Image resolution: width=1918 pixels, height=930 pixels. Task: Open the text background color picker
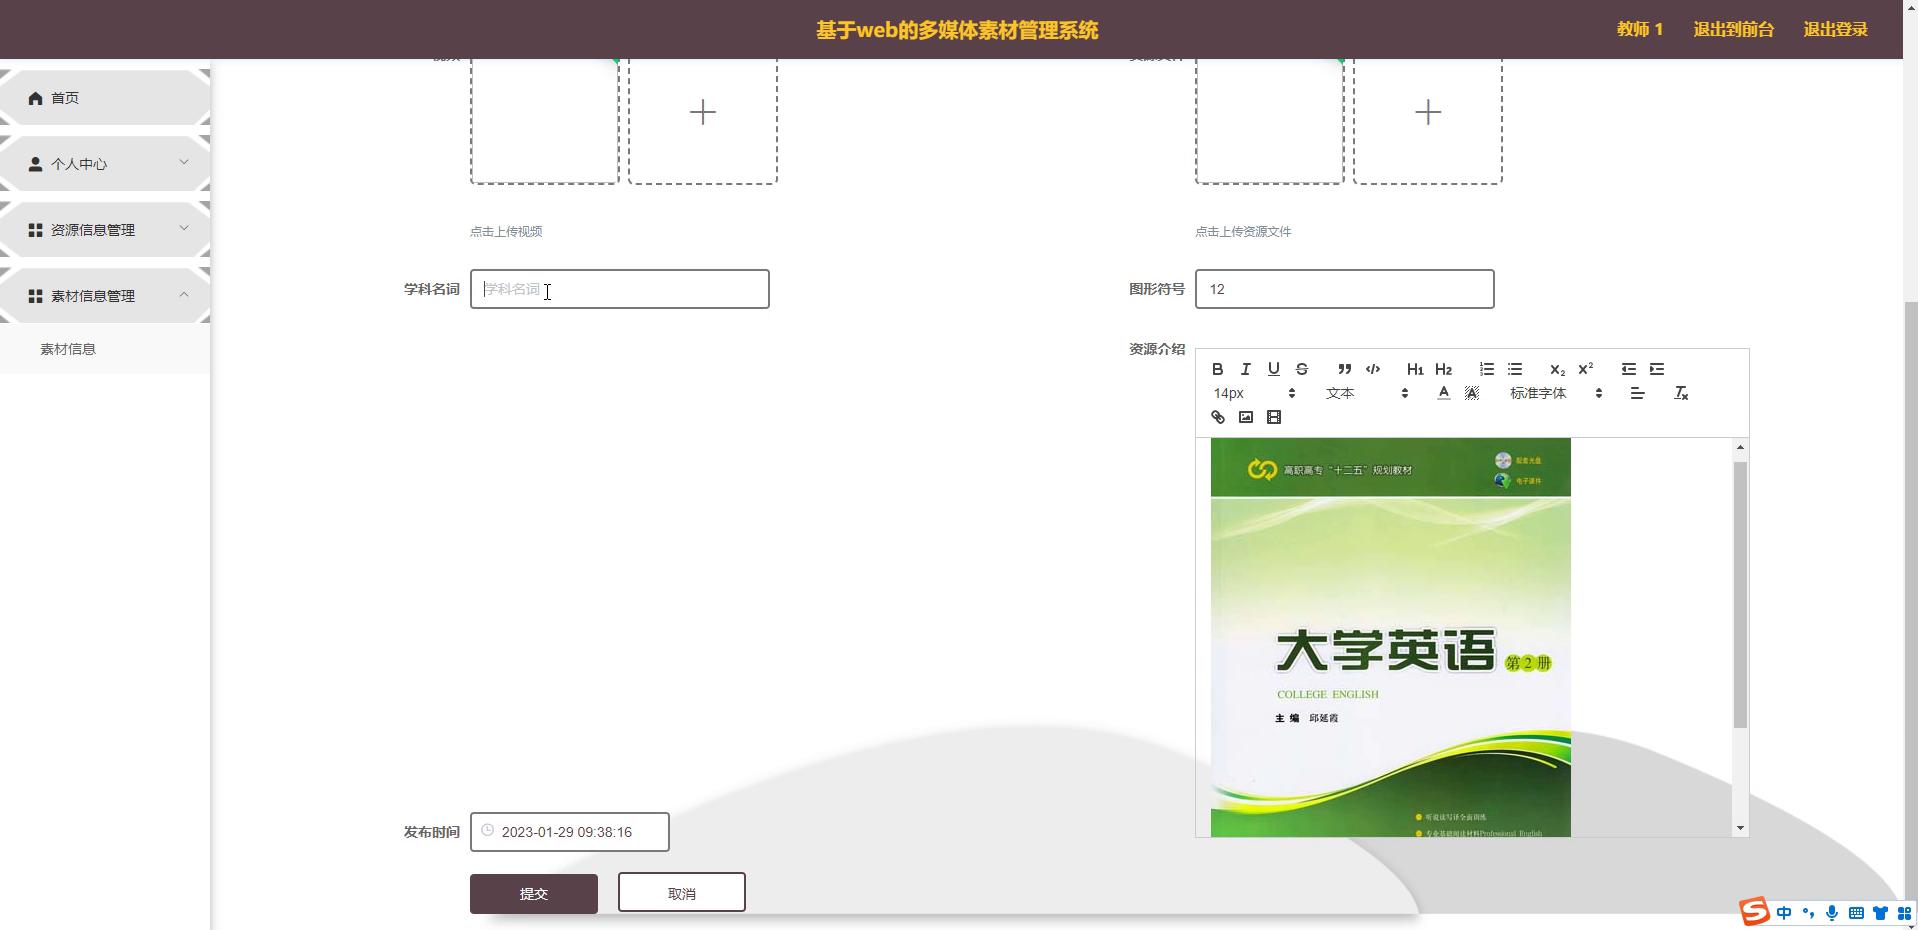[x=1471, y=393]
